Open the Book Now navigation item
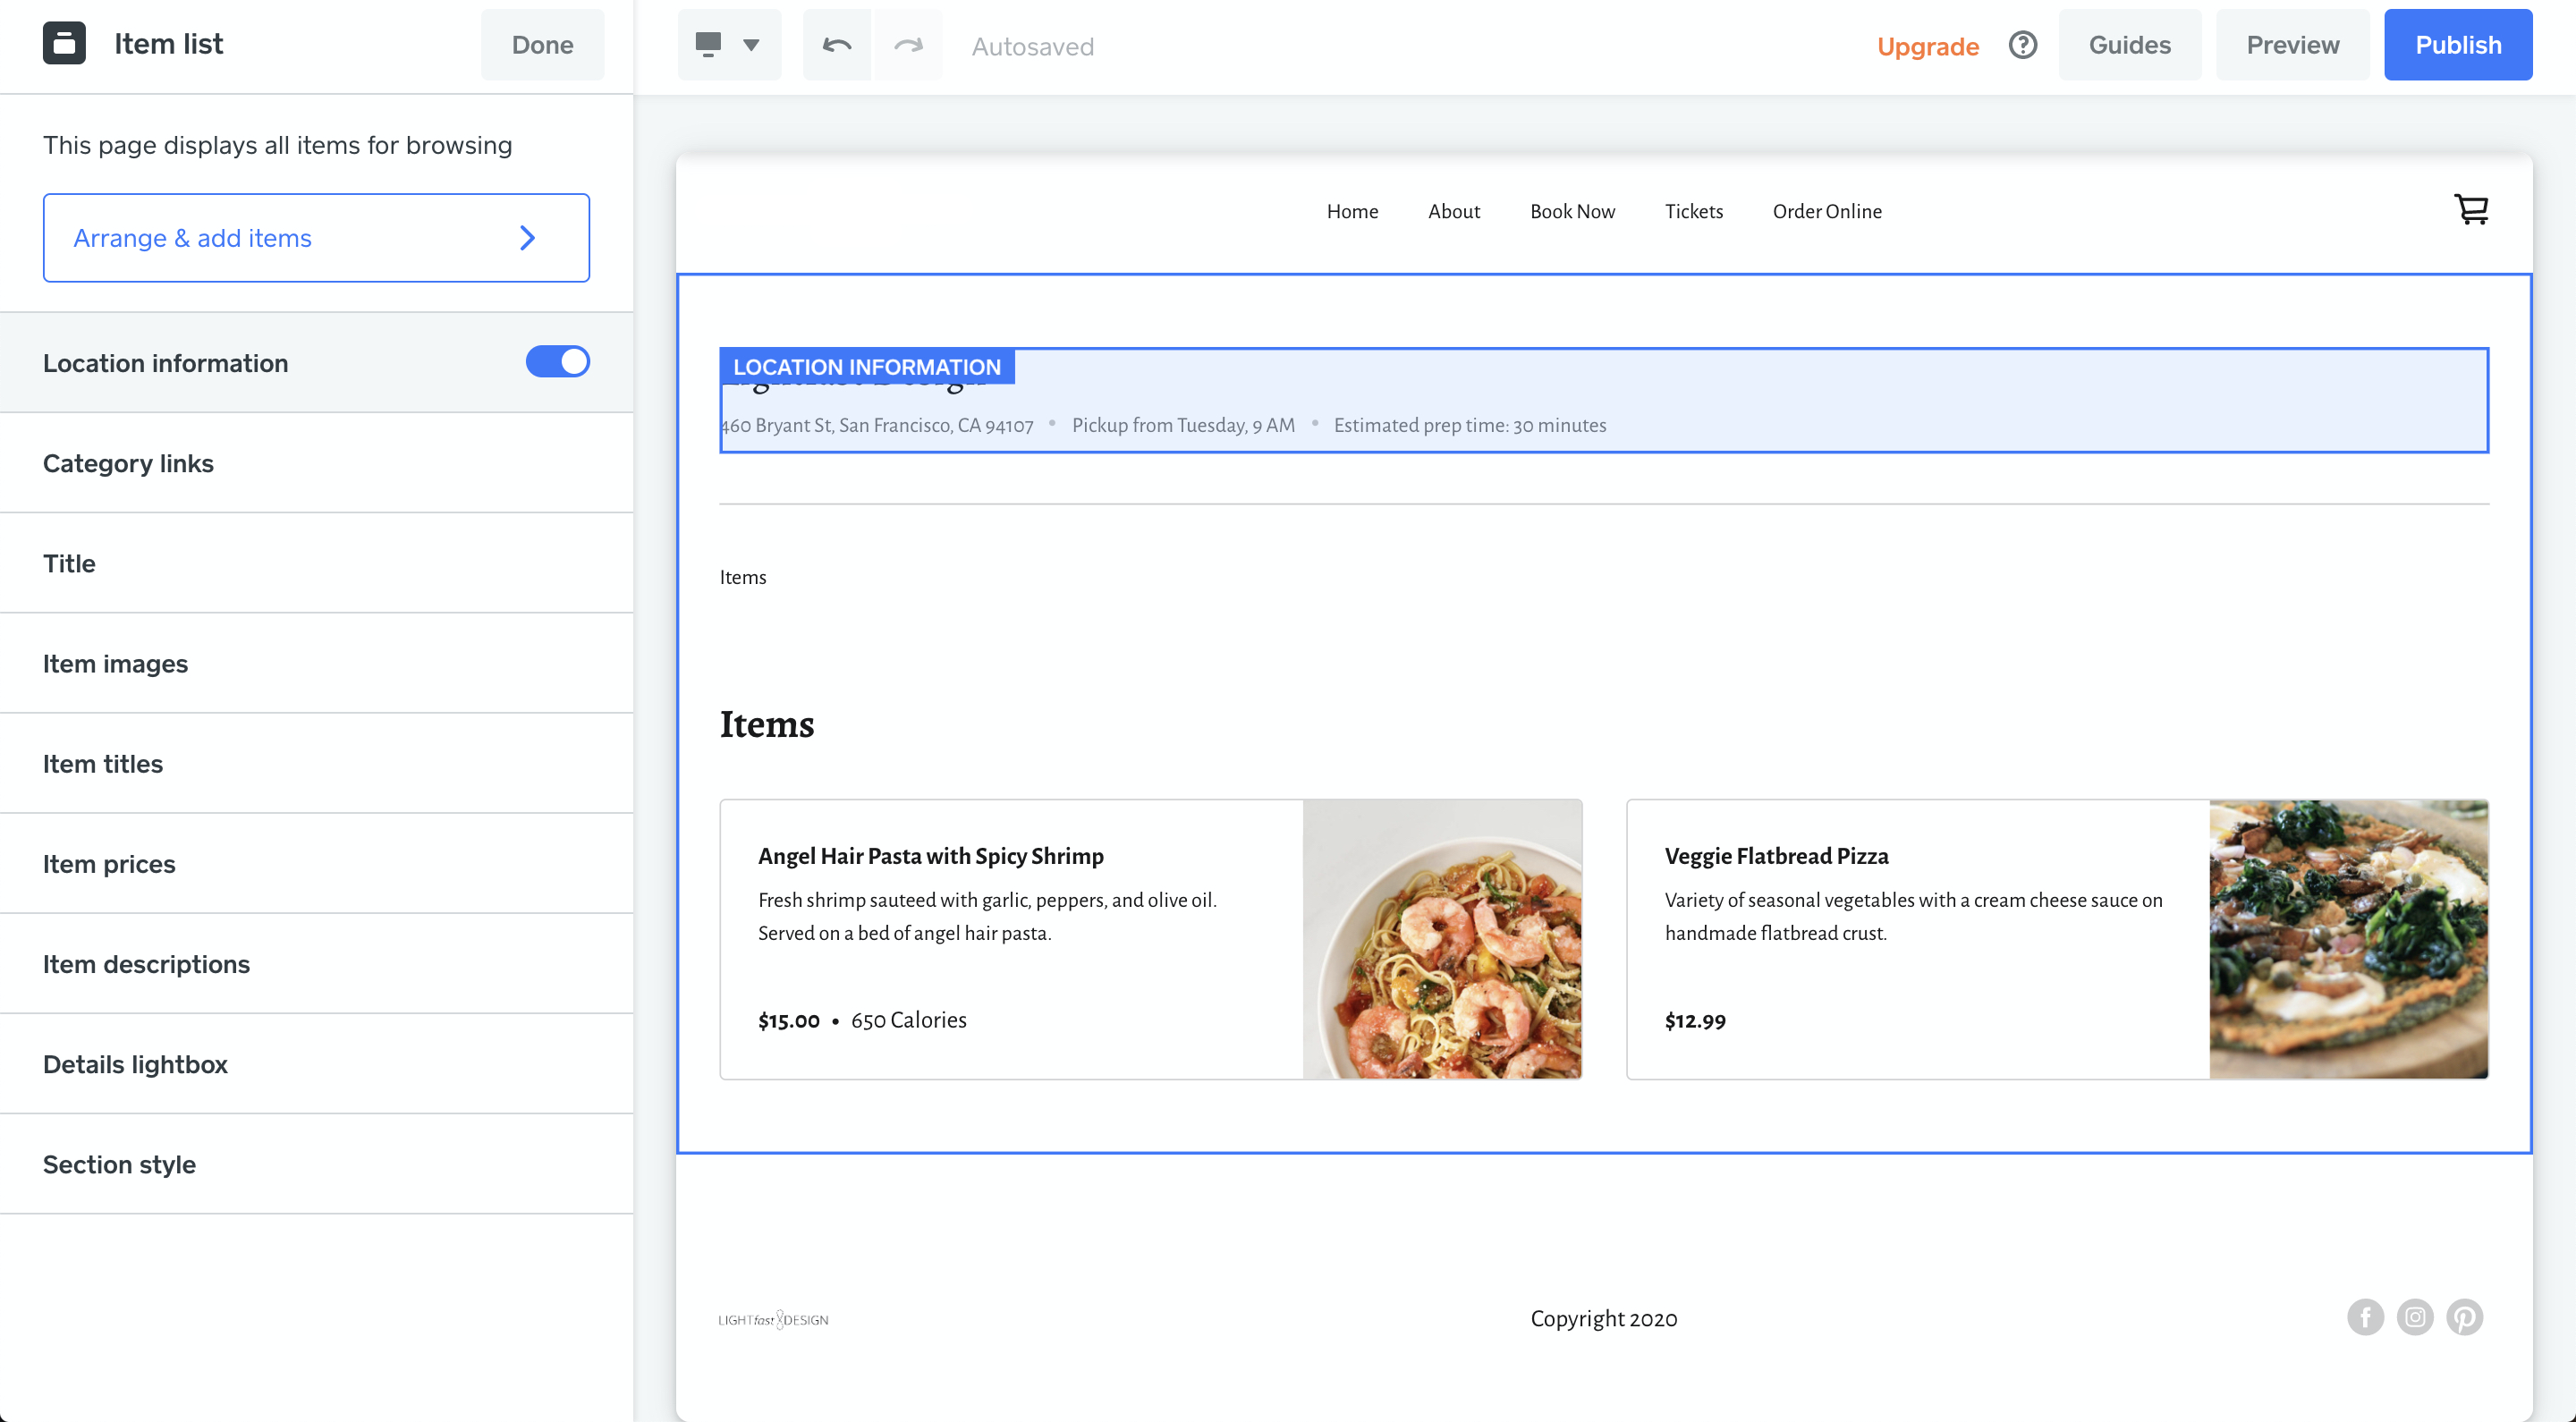 (1572, 211)
